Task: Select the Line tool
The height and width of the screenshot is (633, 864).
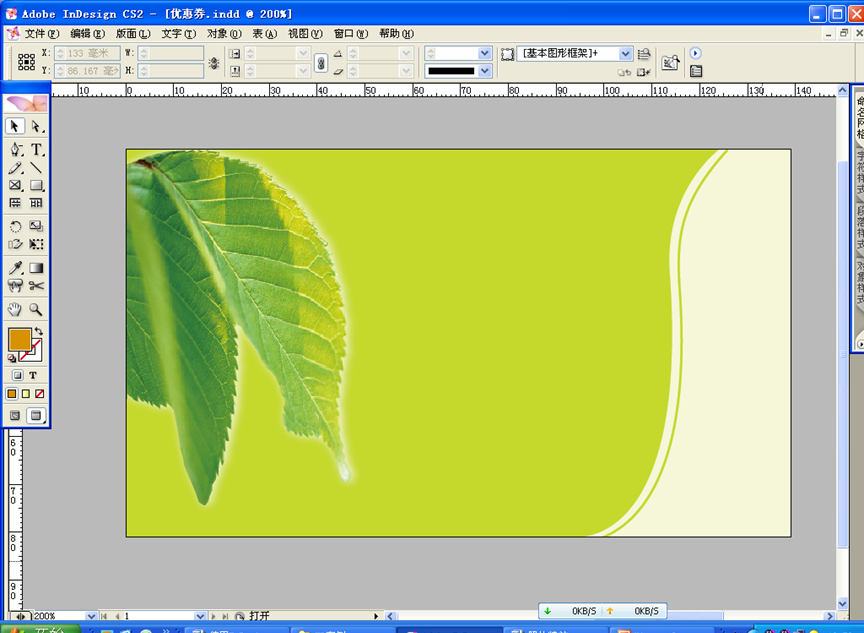Action: point(37,168)
